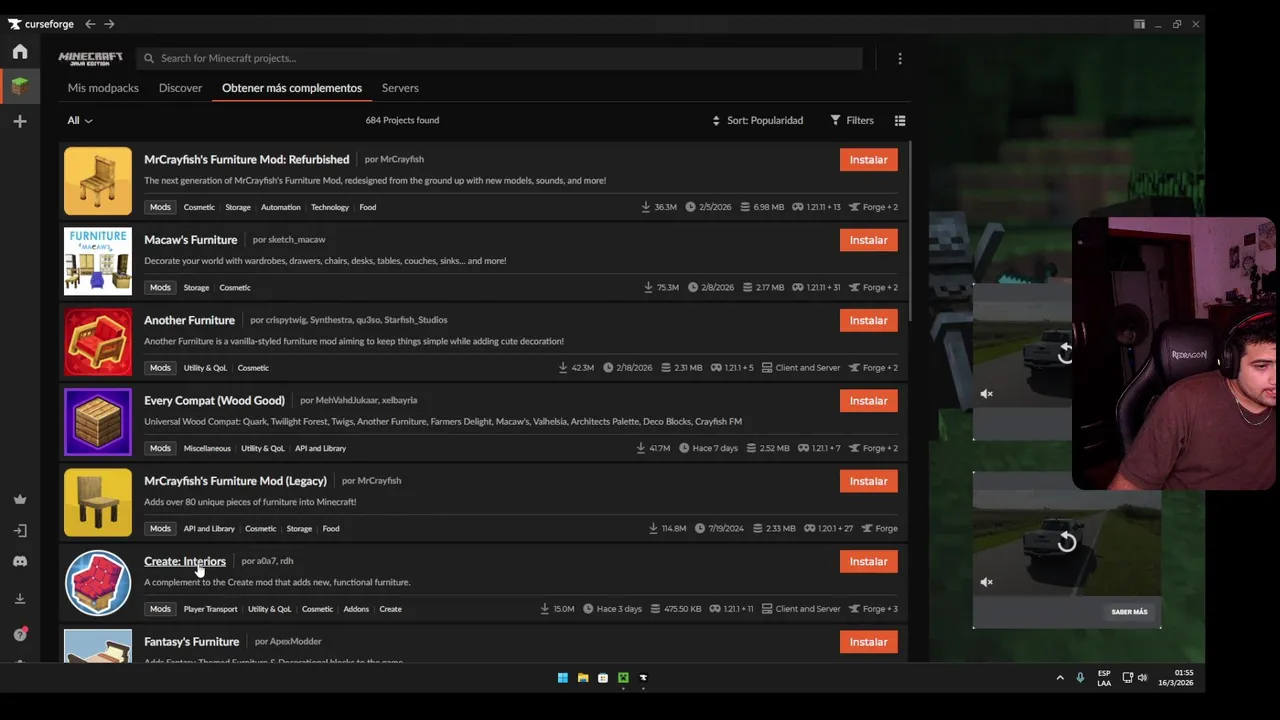Open the CurseForge panel layout titlebar icon
Image resolution: width=1280 pixels, height=720 pixels.
tap(1139, 24)
